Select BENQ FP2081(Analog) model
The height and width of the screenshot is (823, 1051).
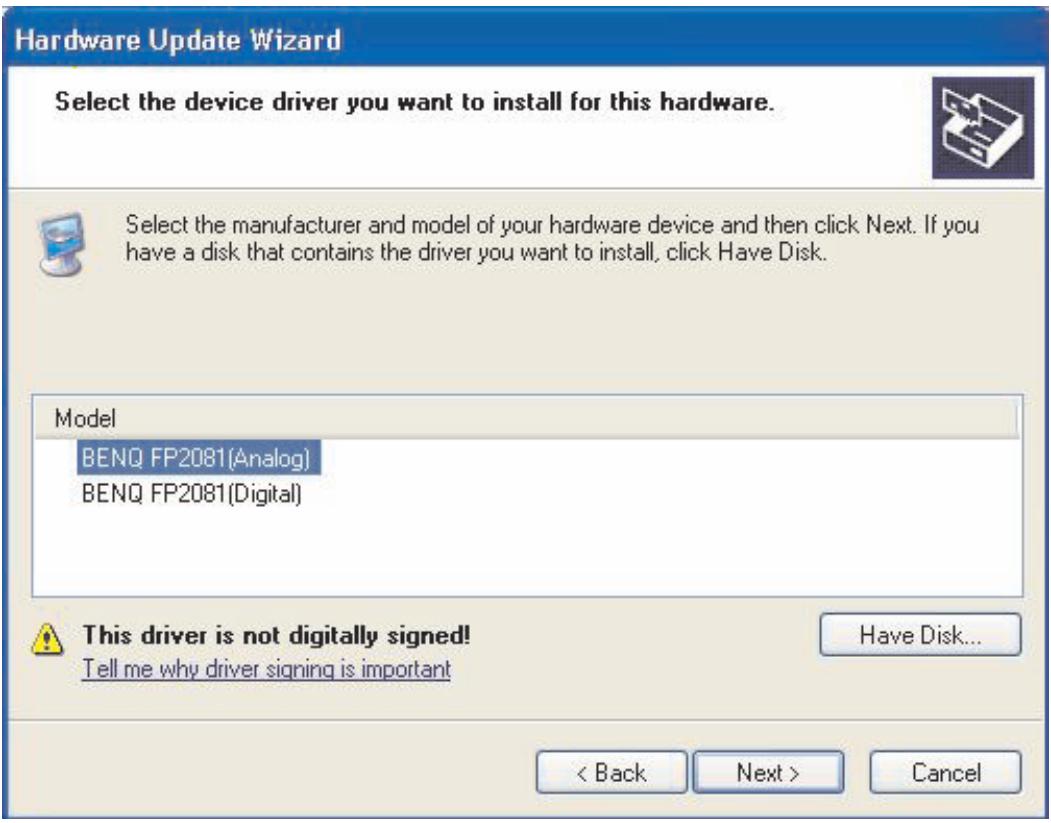199,458
